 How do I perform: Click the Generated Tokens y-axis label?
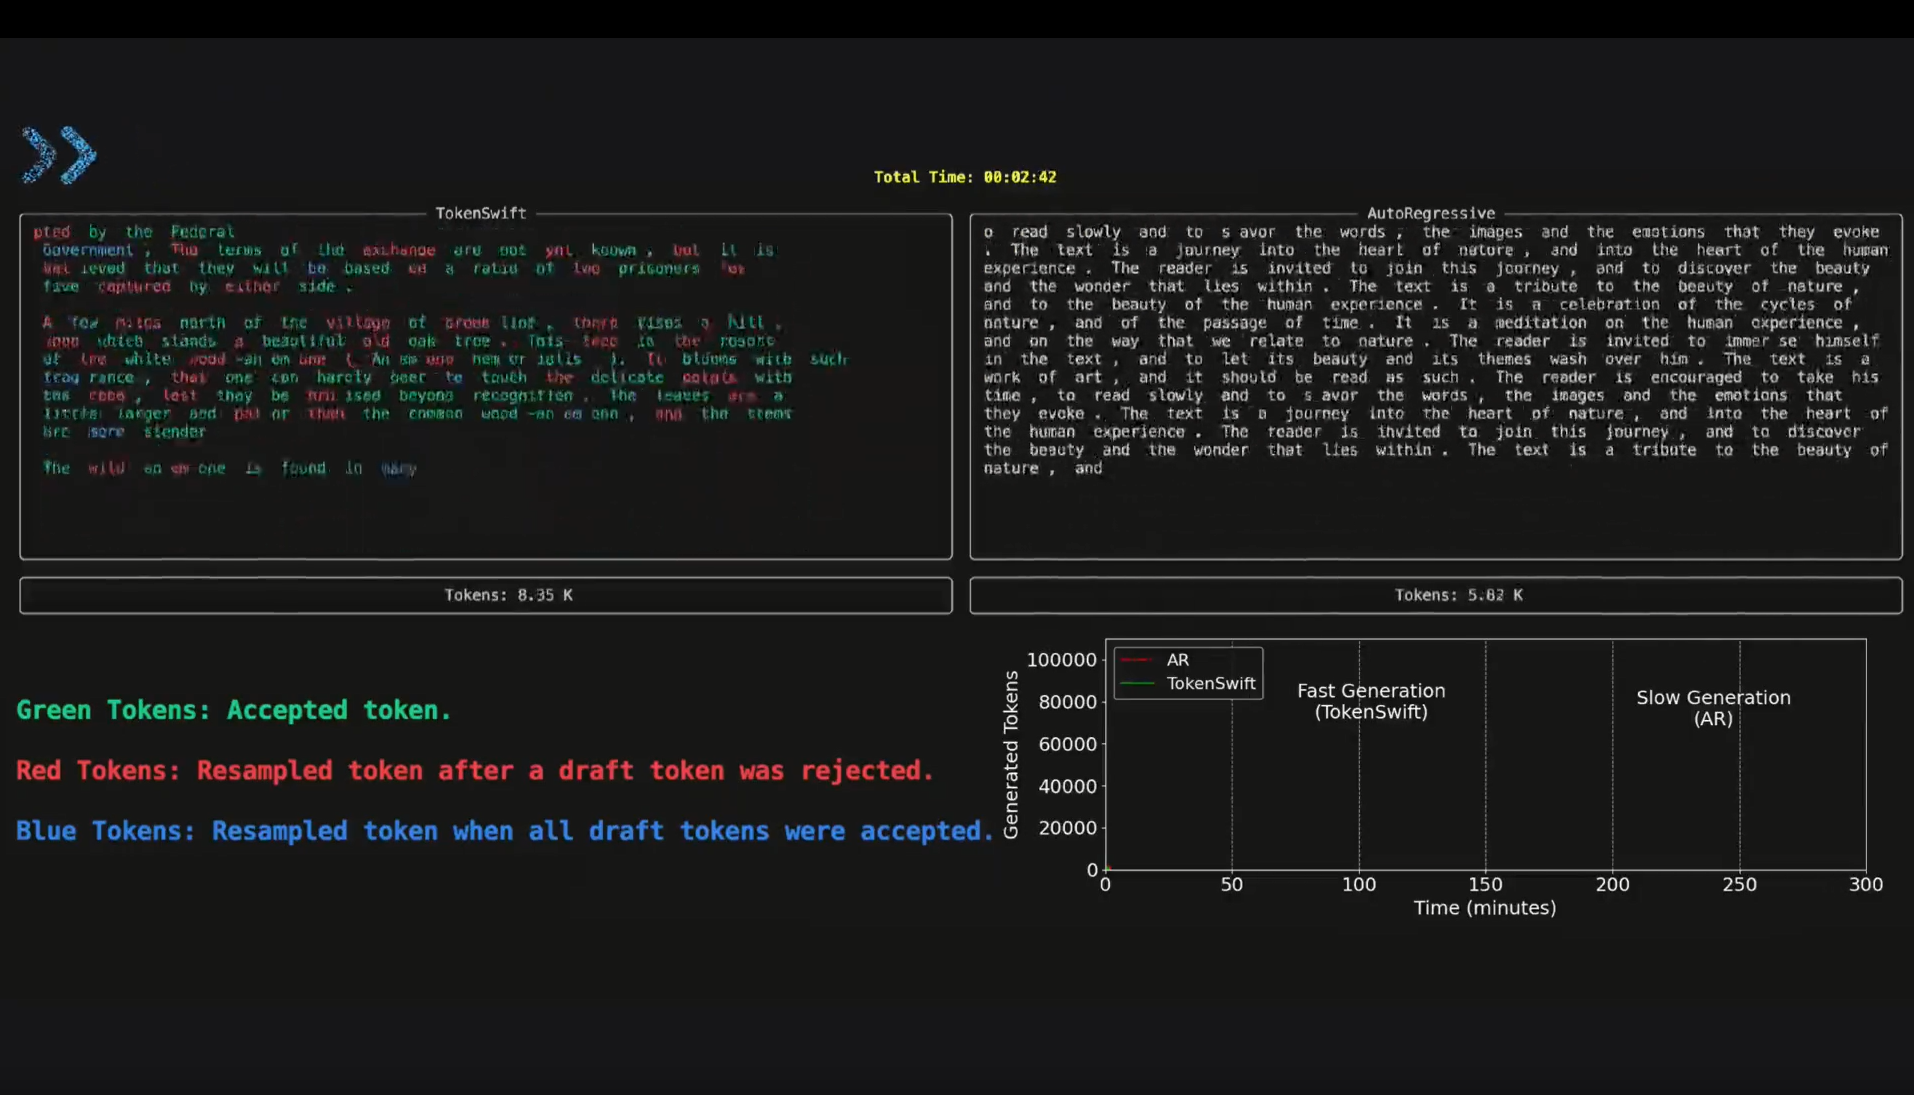1011,755
